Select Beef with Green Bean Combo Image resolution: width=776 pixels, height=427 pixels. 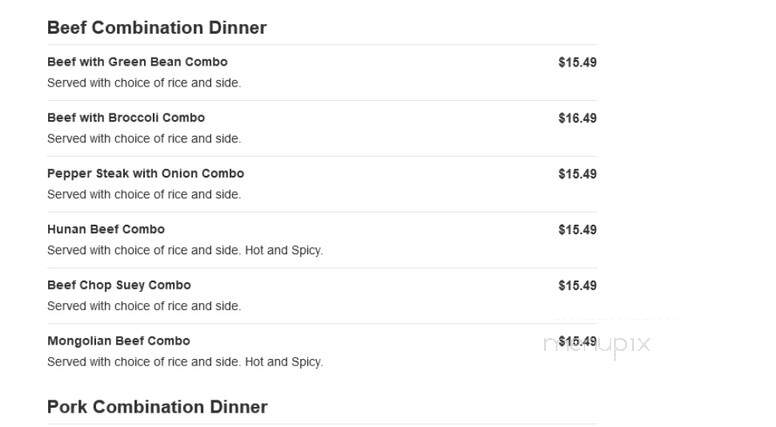[x=138, y=62]
